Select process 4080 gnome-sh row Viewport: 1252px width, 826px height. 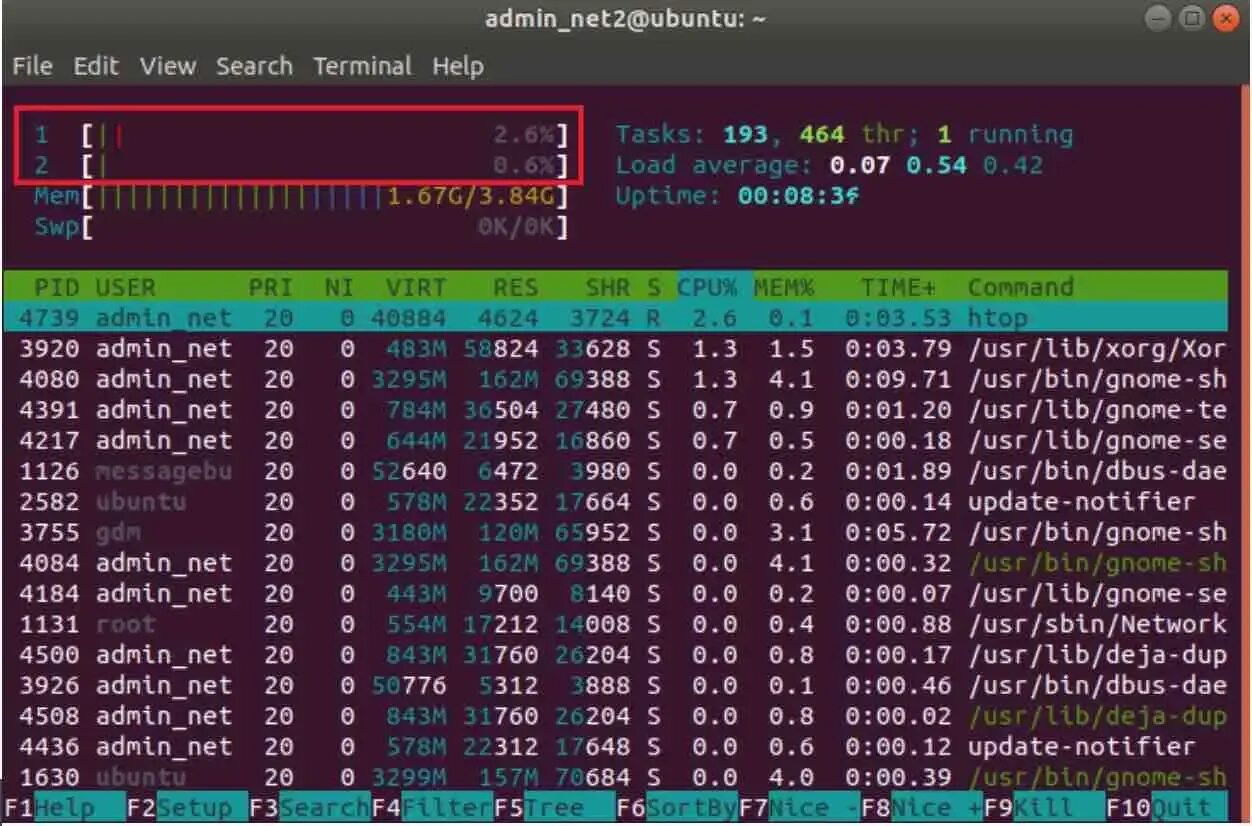pos(615,380)
